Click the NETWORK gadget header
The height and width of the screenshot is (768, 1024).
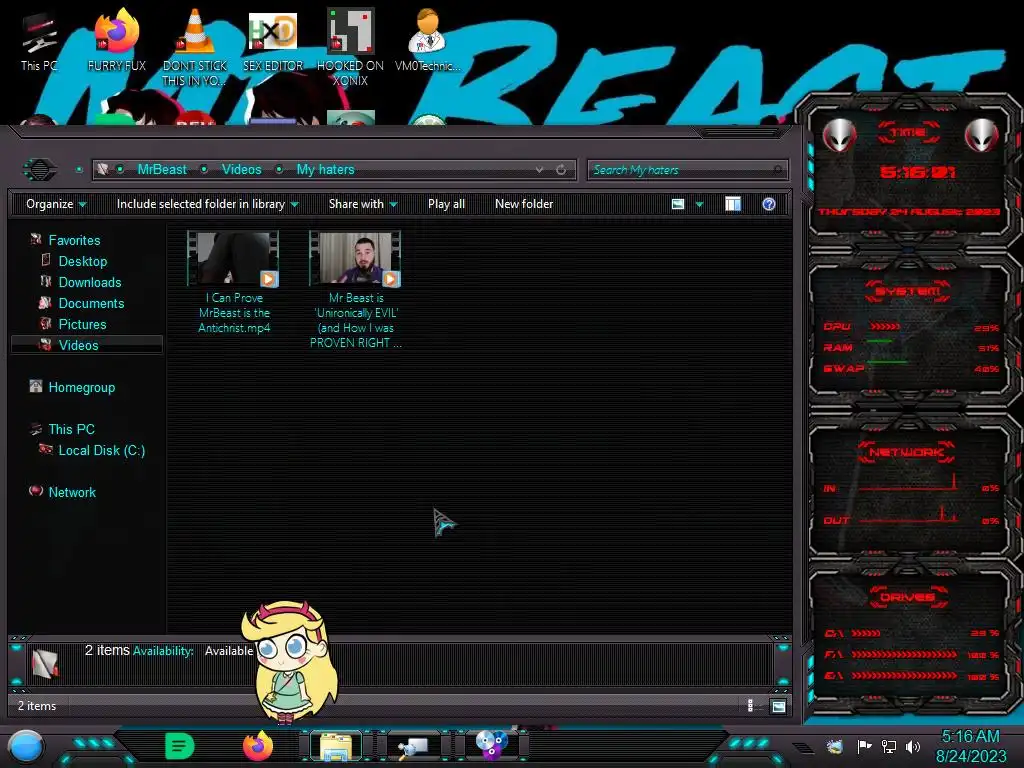pos(906,452)
